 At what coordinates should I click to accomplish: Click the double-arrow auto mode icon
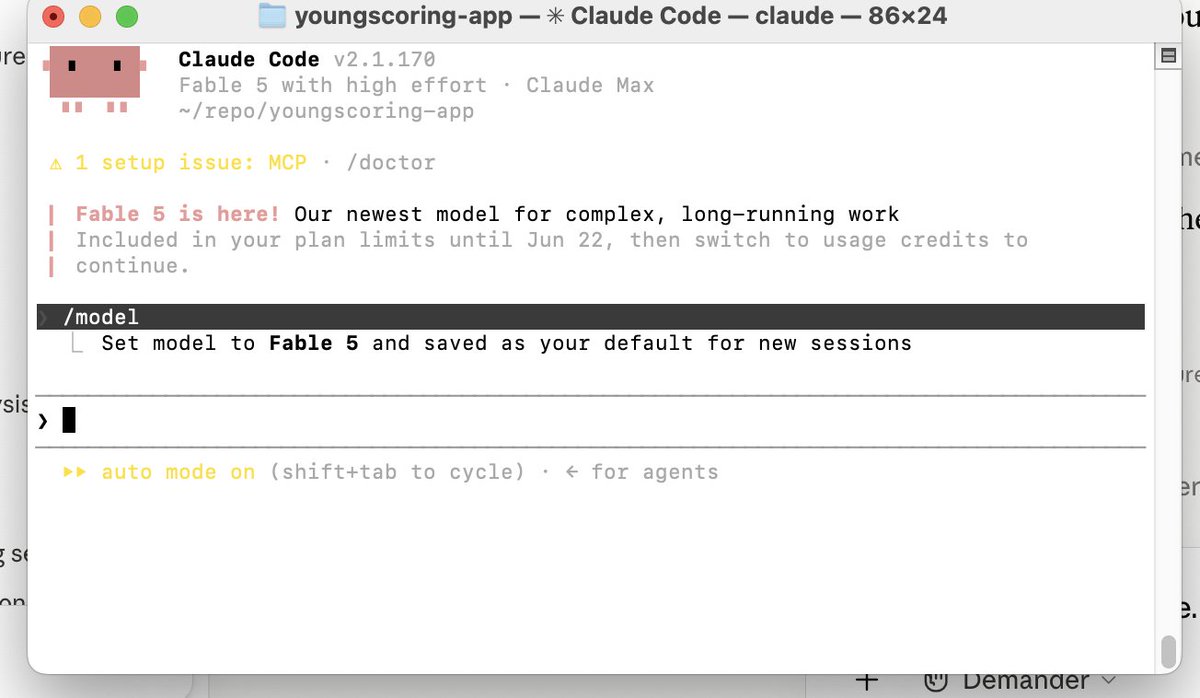point(75,472)
